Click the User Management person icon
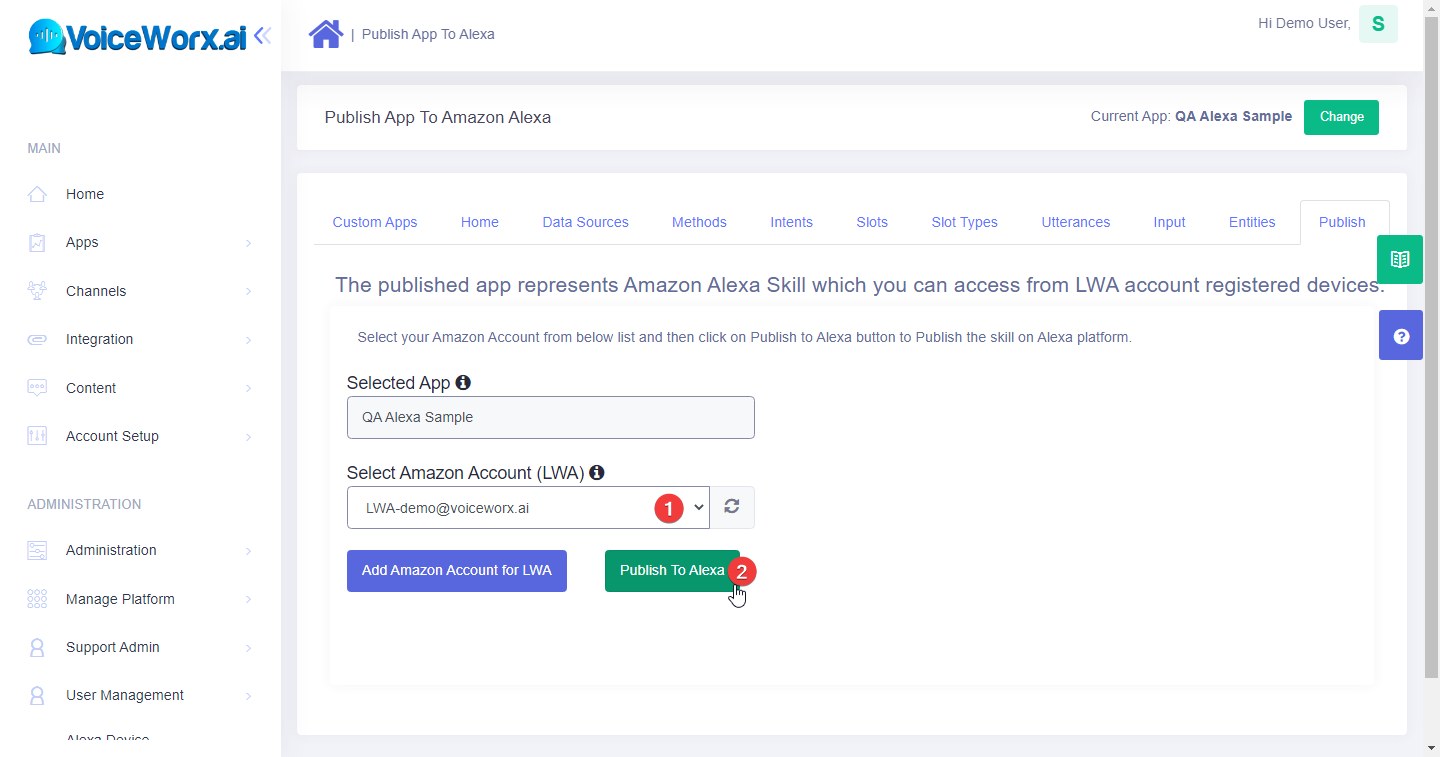This screenshot has height=757, width=1440. pos(37,695)
